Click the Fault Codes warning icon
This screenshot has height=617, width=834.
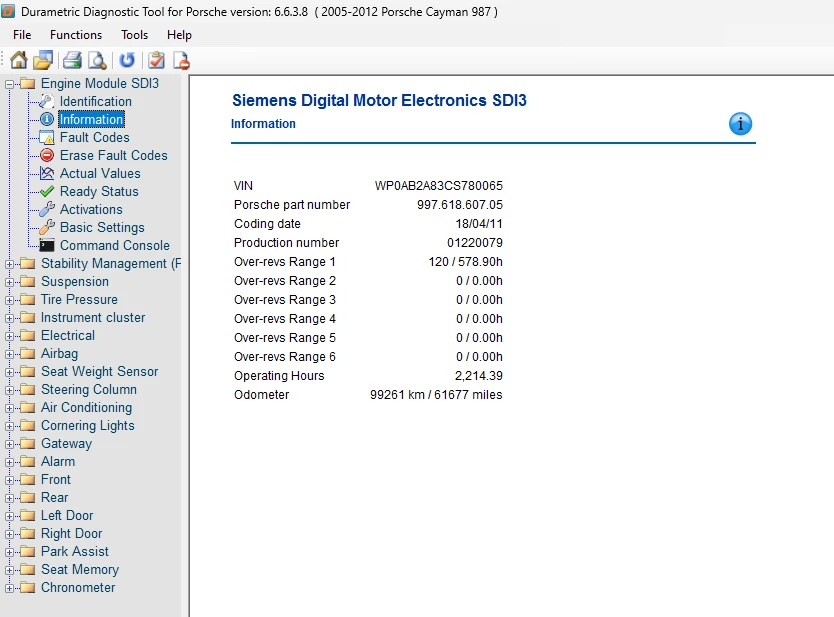pos(47,137)
